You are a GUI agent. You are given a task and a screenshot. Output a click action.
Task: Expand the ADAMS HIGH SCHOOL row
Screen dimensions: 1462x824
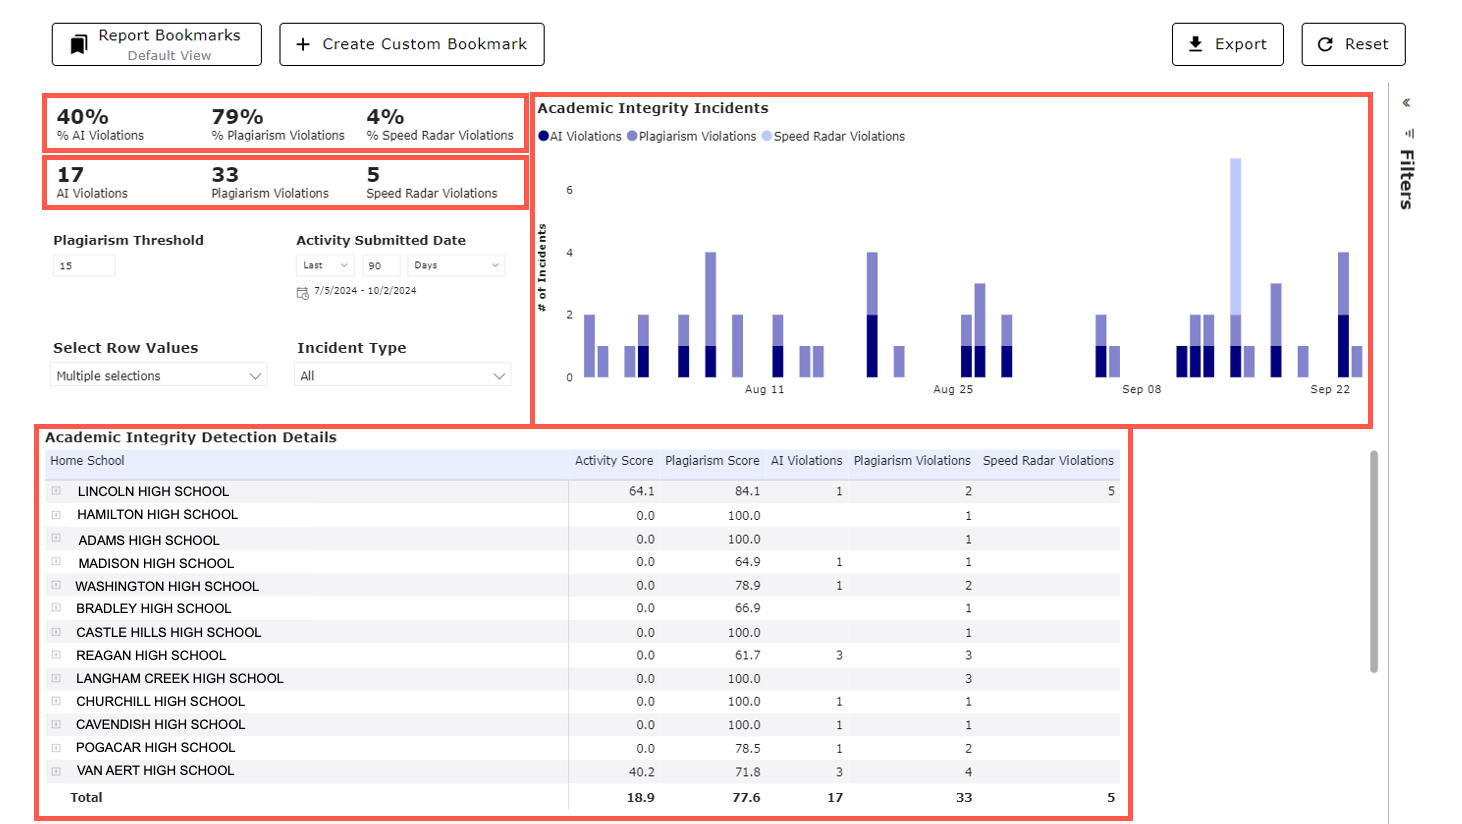point(56,538)
